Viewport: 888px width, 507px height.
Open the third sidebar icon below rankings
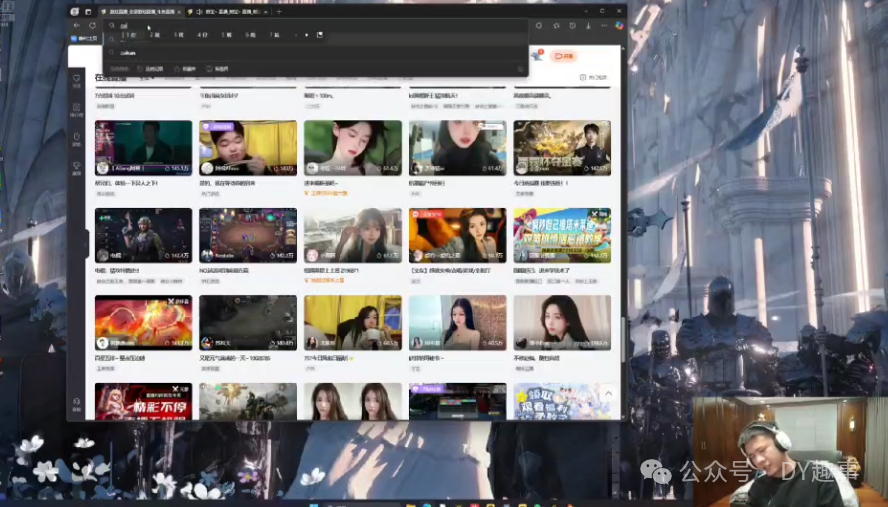[x=76, y=139]
